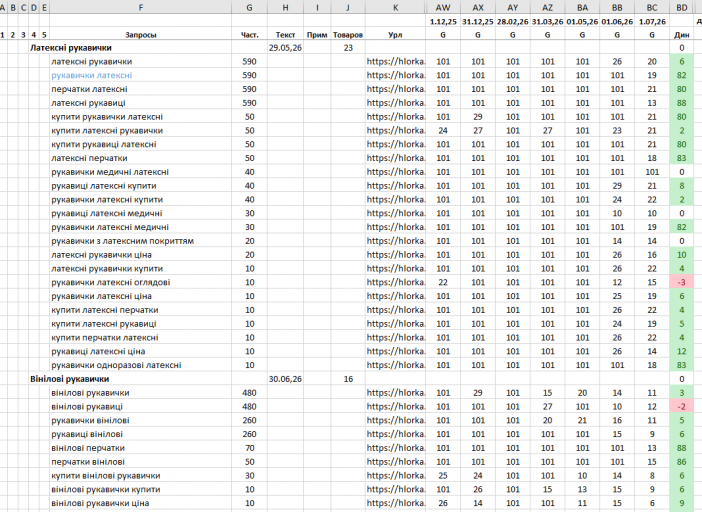
Task: Select date cell 31.12,25
Action: (478, 21)
